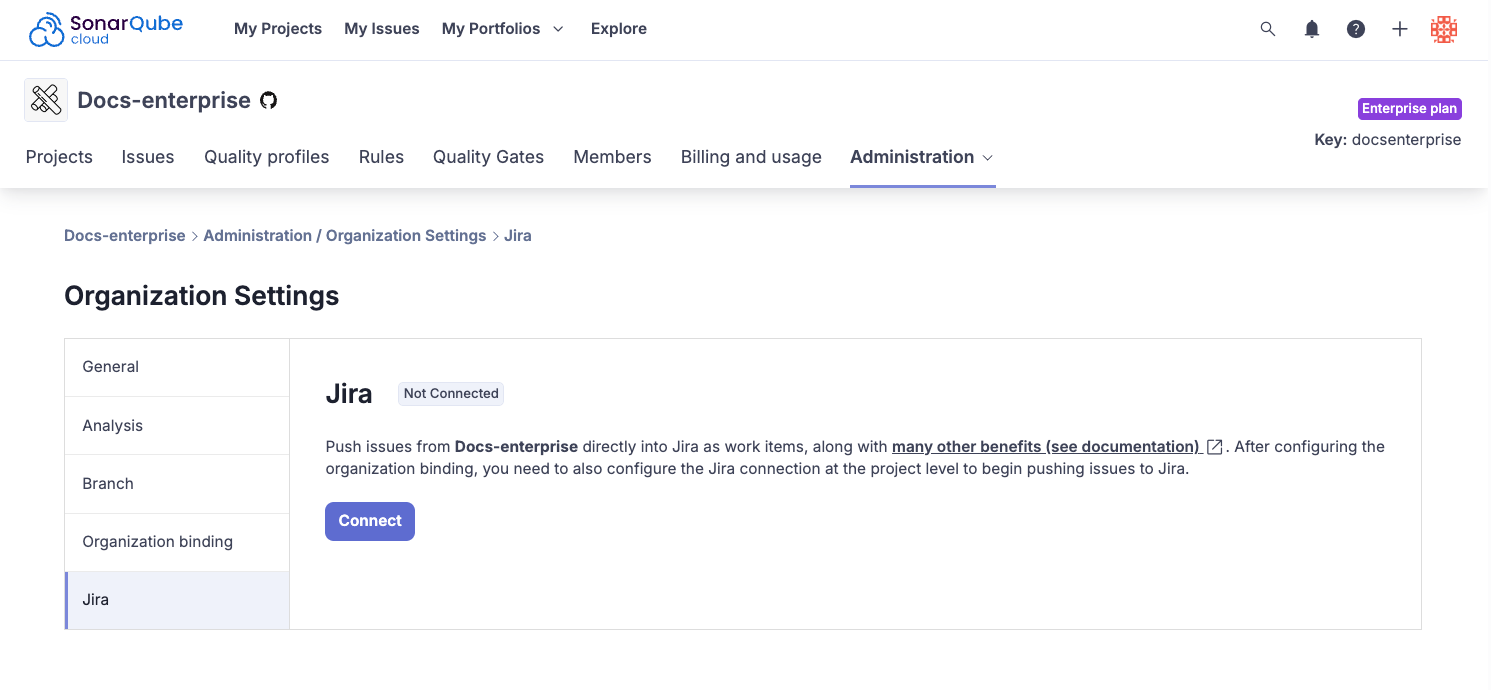The image size is (1491, 690).
Task: Select General in settings sidebar
Action: point(177,367)
